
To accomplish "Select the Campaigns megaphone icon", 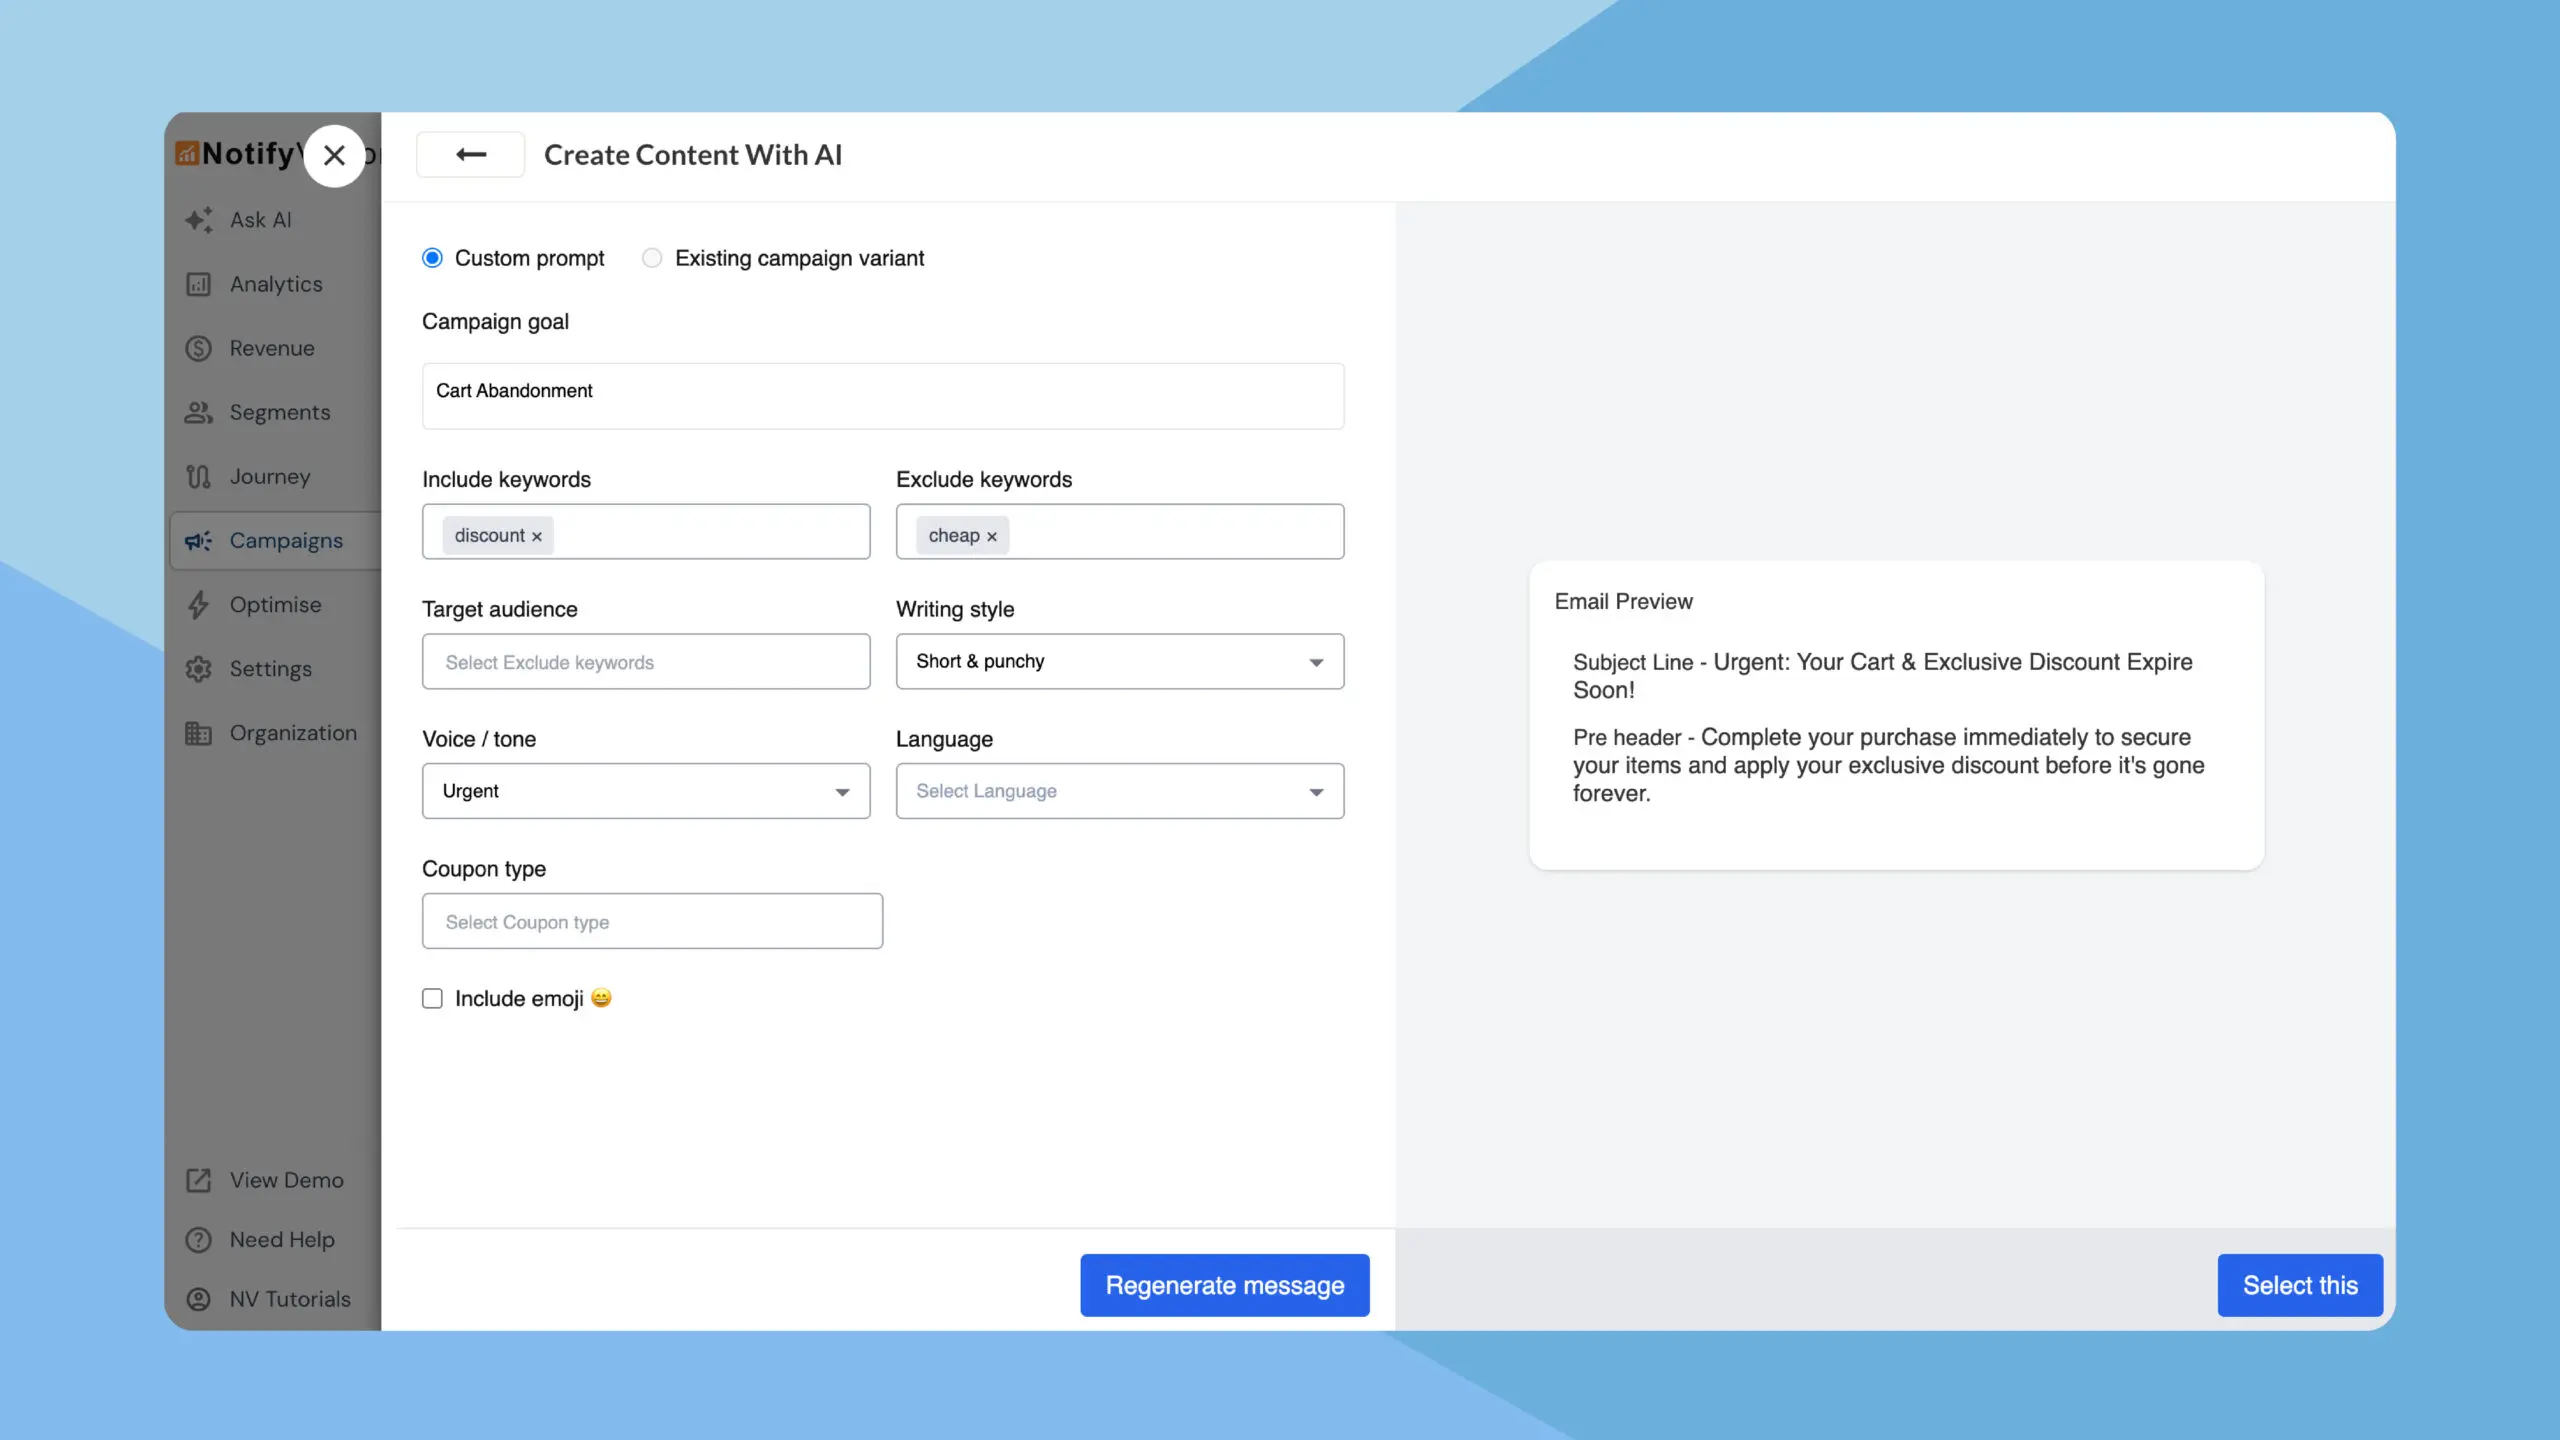I will (x=198, y=540).
